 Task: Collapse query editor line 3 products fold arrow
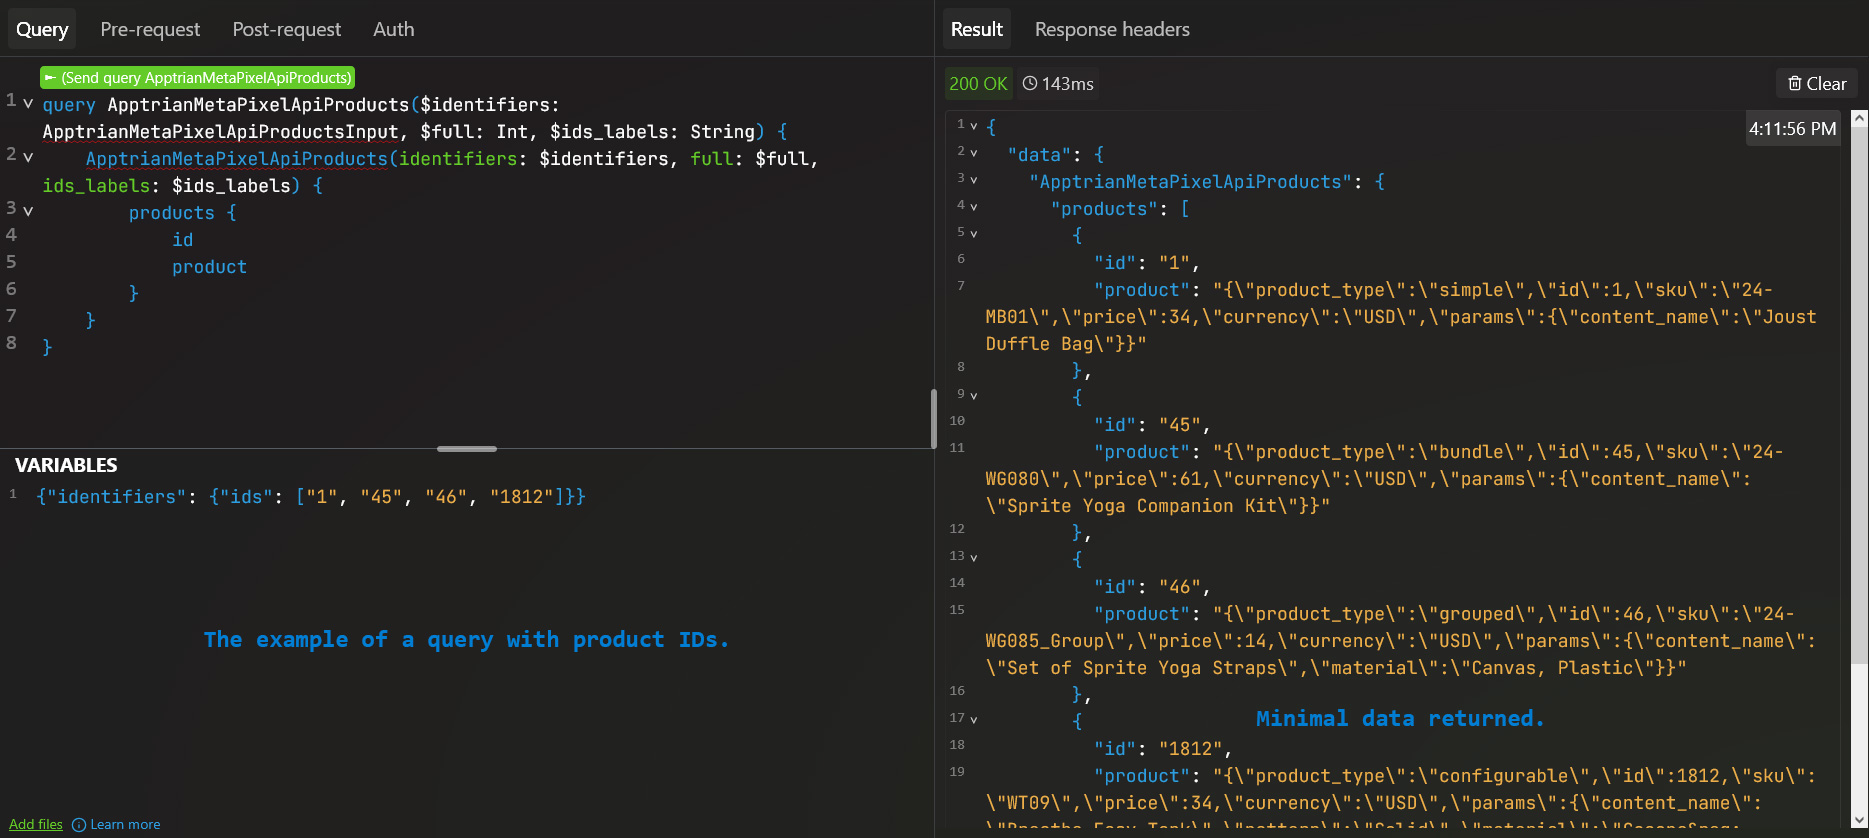click(x=28, y=211)
